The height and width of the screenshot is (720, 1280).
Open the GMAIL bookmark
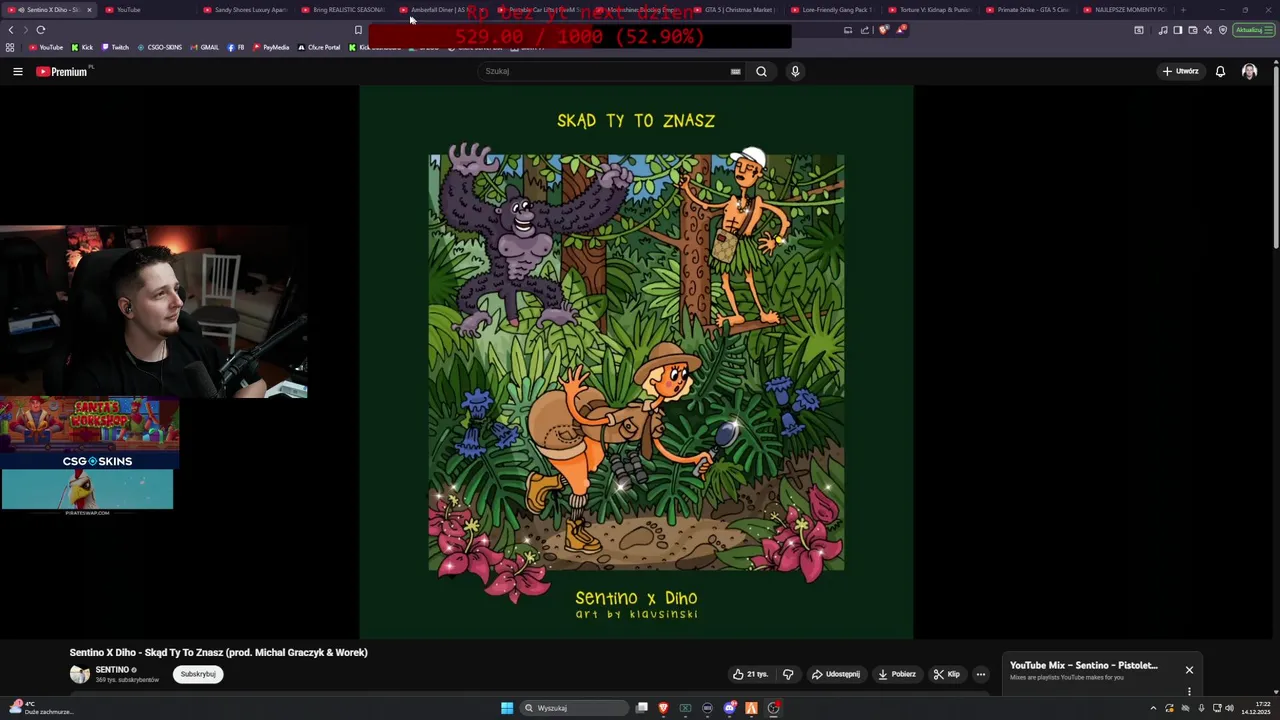(x=204, y=47)
